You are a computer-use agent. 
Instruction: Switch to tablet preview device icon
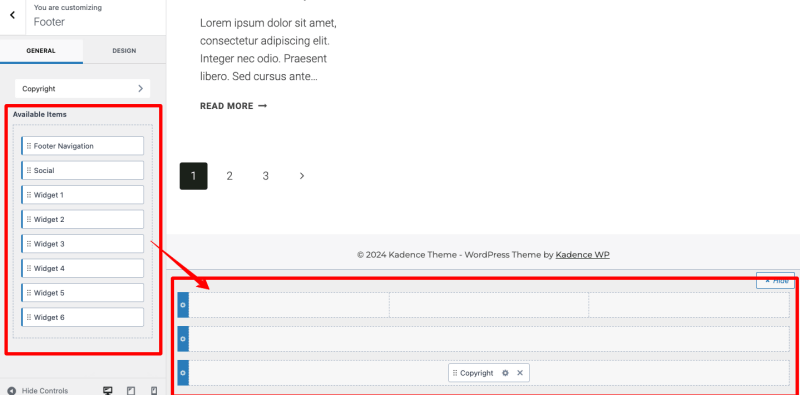[131, 390]
